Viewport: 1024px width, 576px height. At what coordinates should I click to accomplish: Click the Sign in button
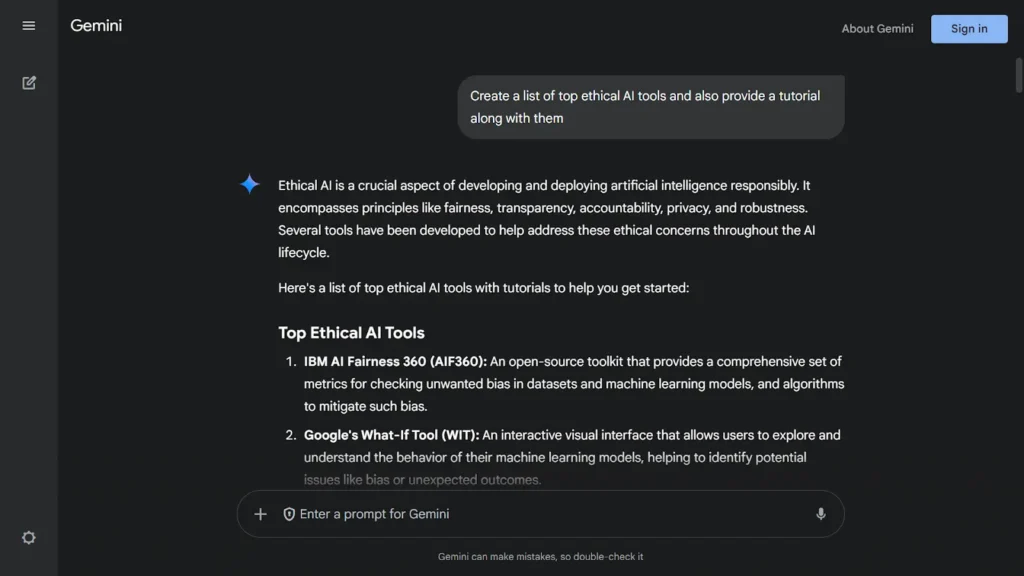(x=969, y=29)
